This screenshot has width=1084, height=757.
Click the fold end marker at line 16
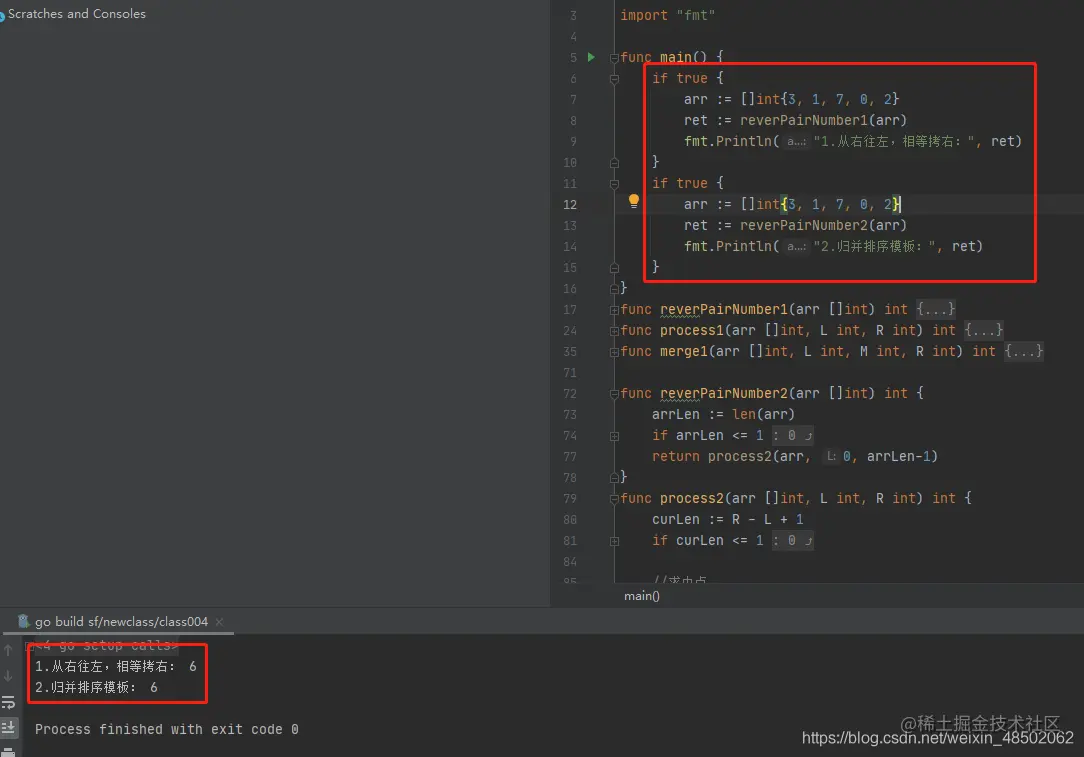(614, 288)
